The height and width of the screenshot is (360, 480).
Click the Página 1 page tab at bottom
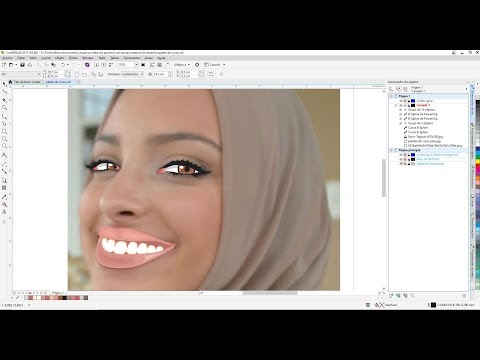tap(58, 293)
